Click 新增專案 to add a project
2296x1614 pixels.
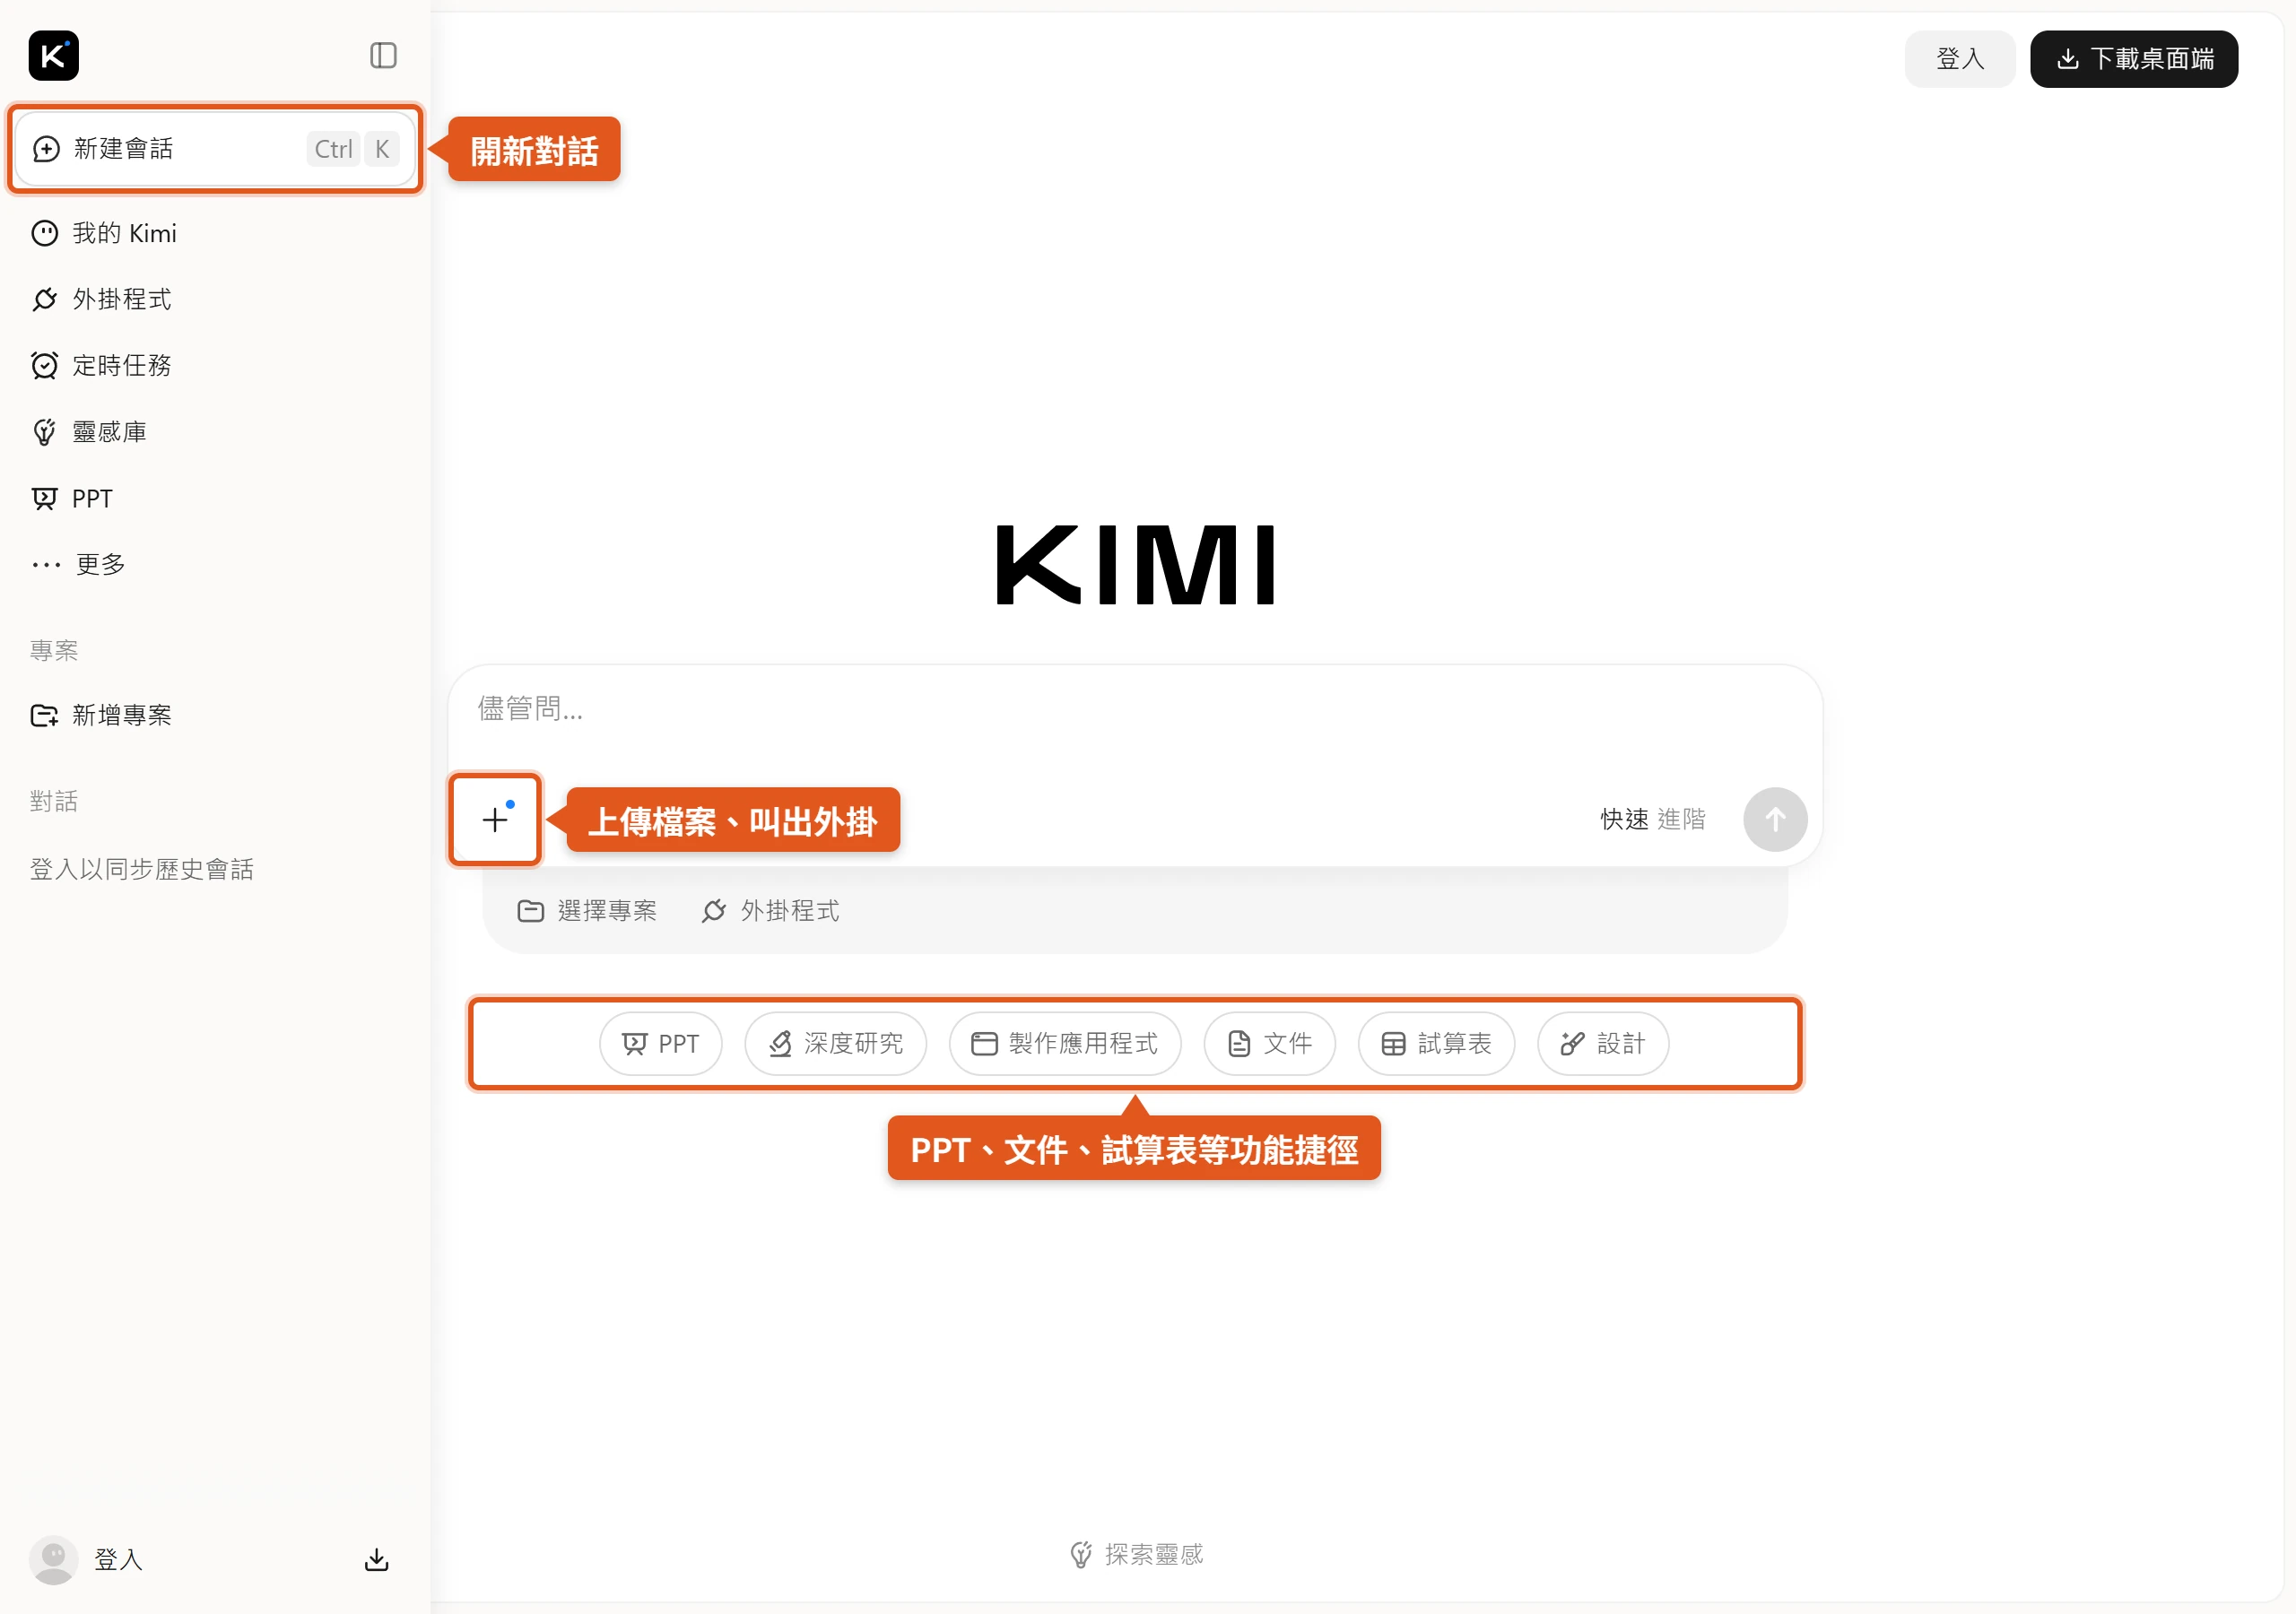coord(102,715)
